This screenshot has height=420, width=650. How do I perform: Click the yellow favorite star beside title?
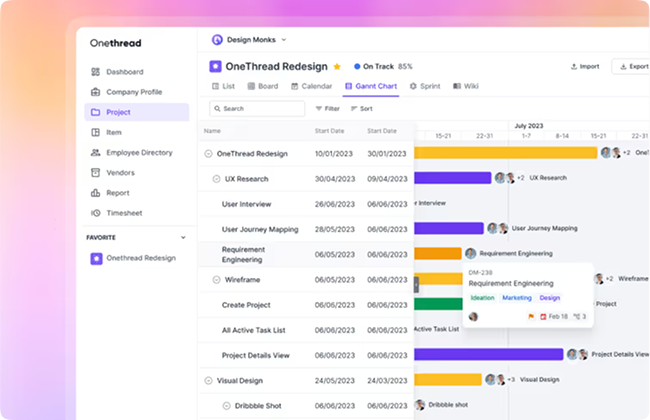click(x=337, y=67)
